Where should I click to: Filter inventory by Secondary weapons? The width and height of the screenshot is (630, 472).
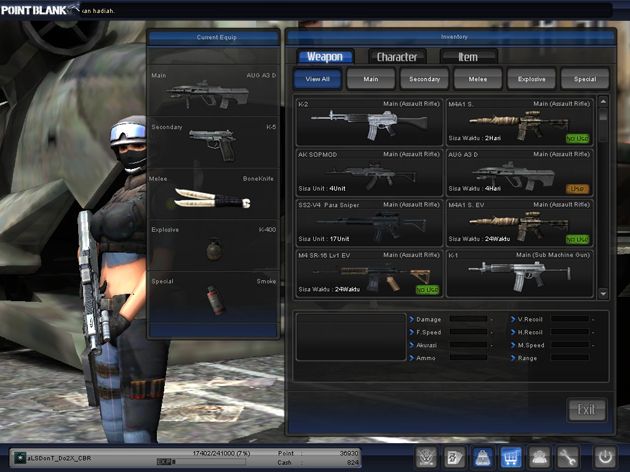(424, 79)
